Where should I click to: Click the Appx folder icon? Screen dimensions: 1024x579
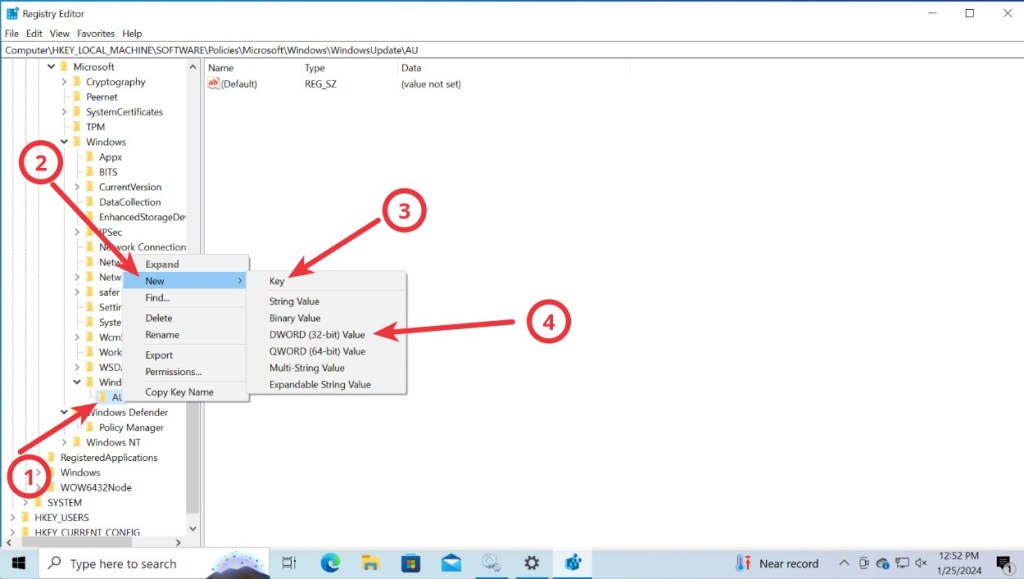(x=90, y=157)
